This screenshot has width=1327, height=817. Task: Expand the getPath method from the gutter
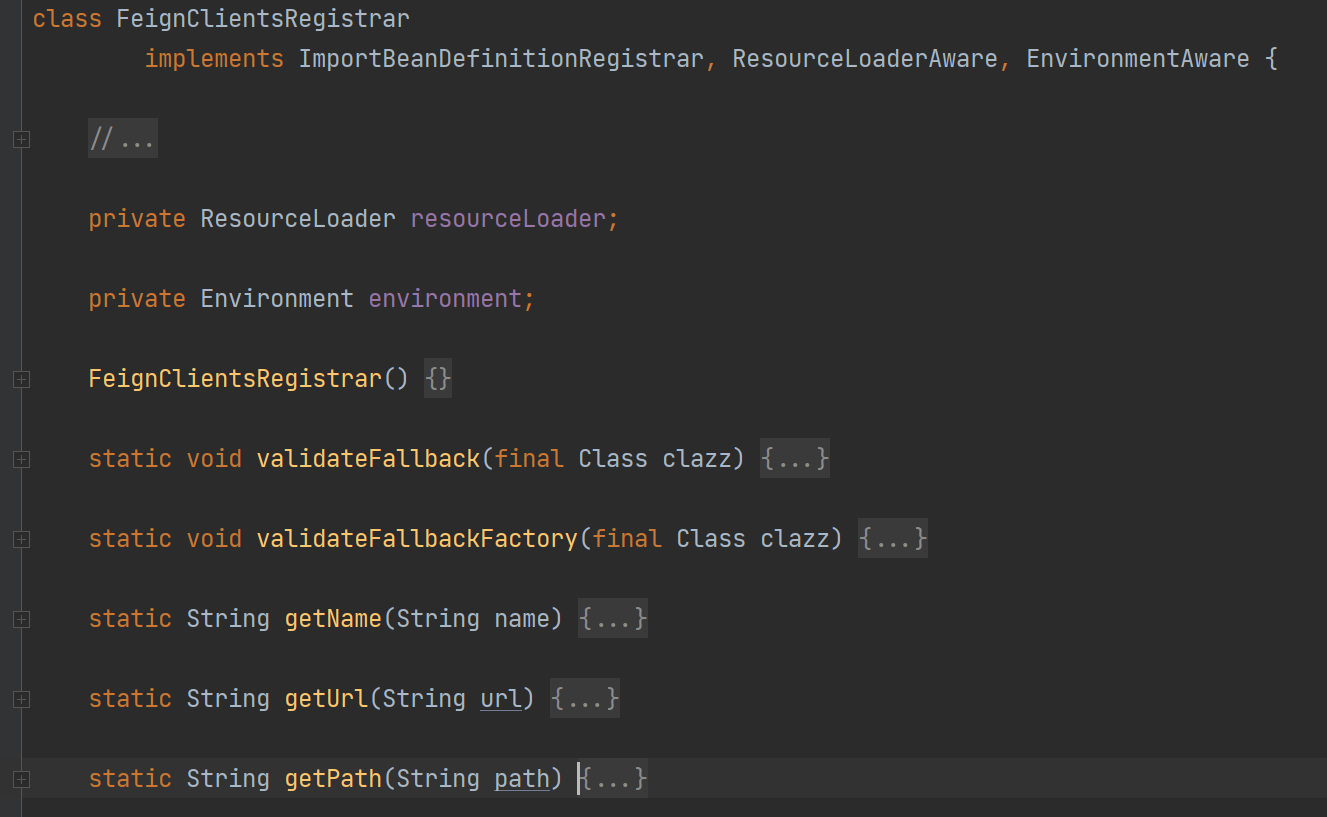point(21,780)
